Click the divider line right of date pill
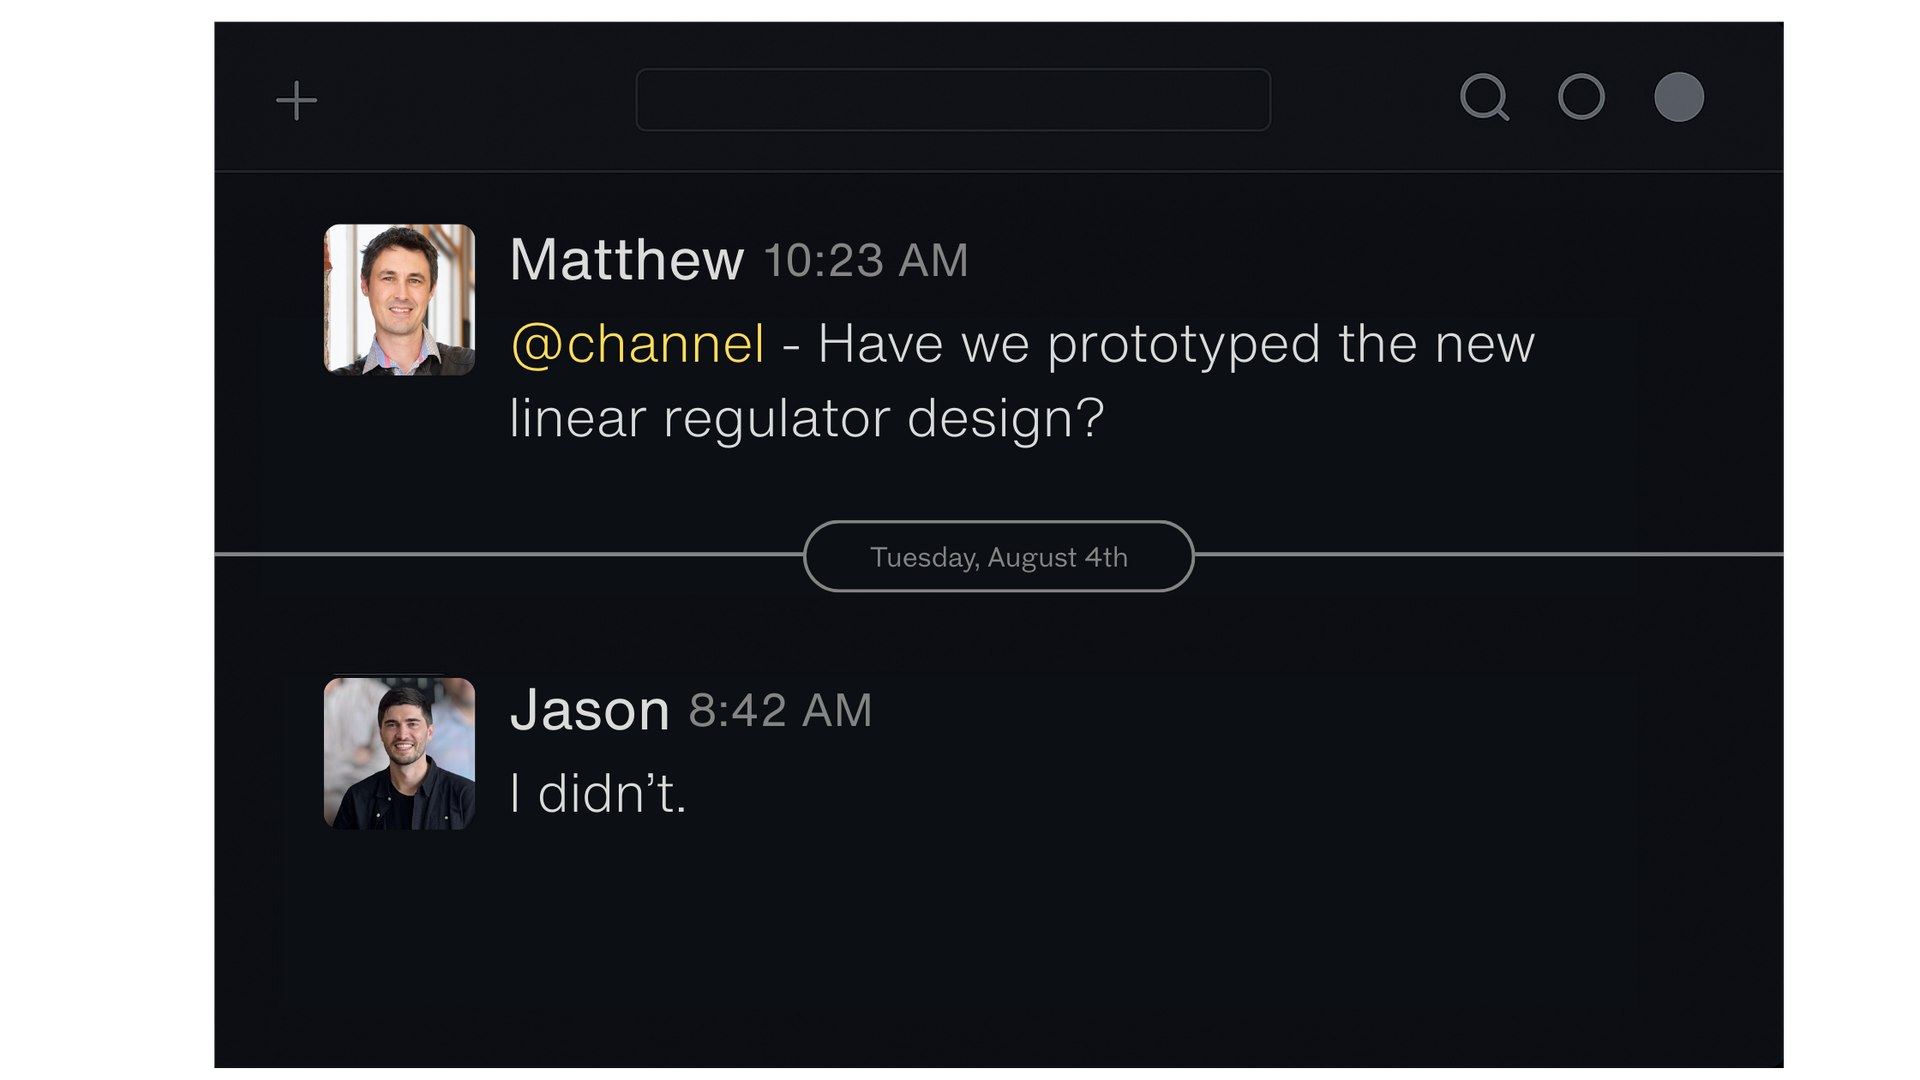The image size is (1920, 1080). [1490, 554]
